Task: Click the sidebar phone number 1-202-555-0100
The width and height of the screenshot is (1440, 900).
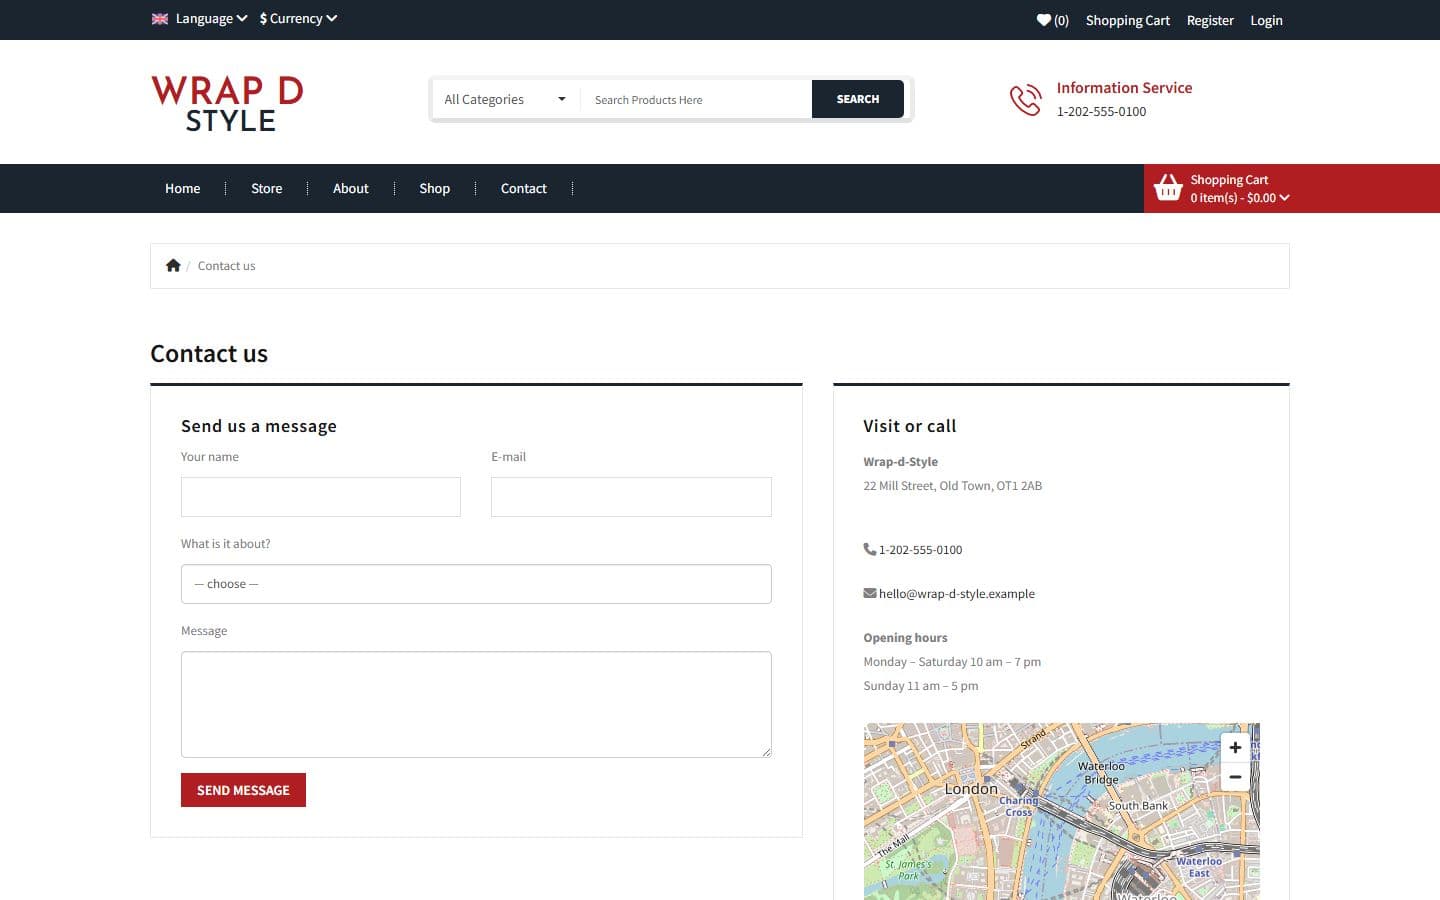Action: pyautogui.click(x=920, y=550)
